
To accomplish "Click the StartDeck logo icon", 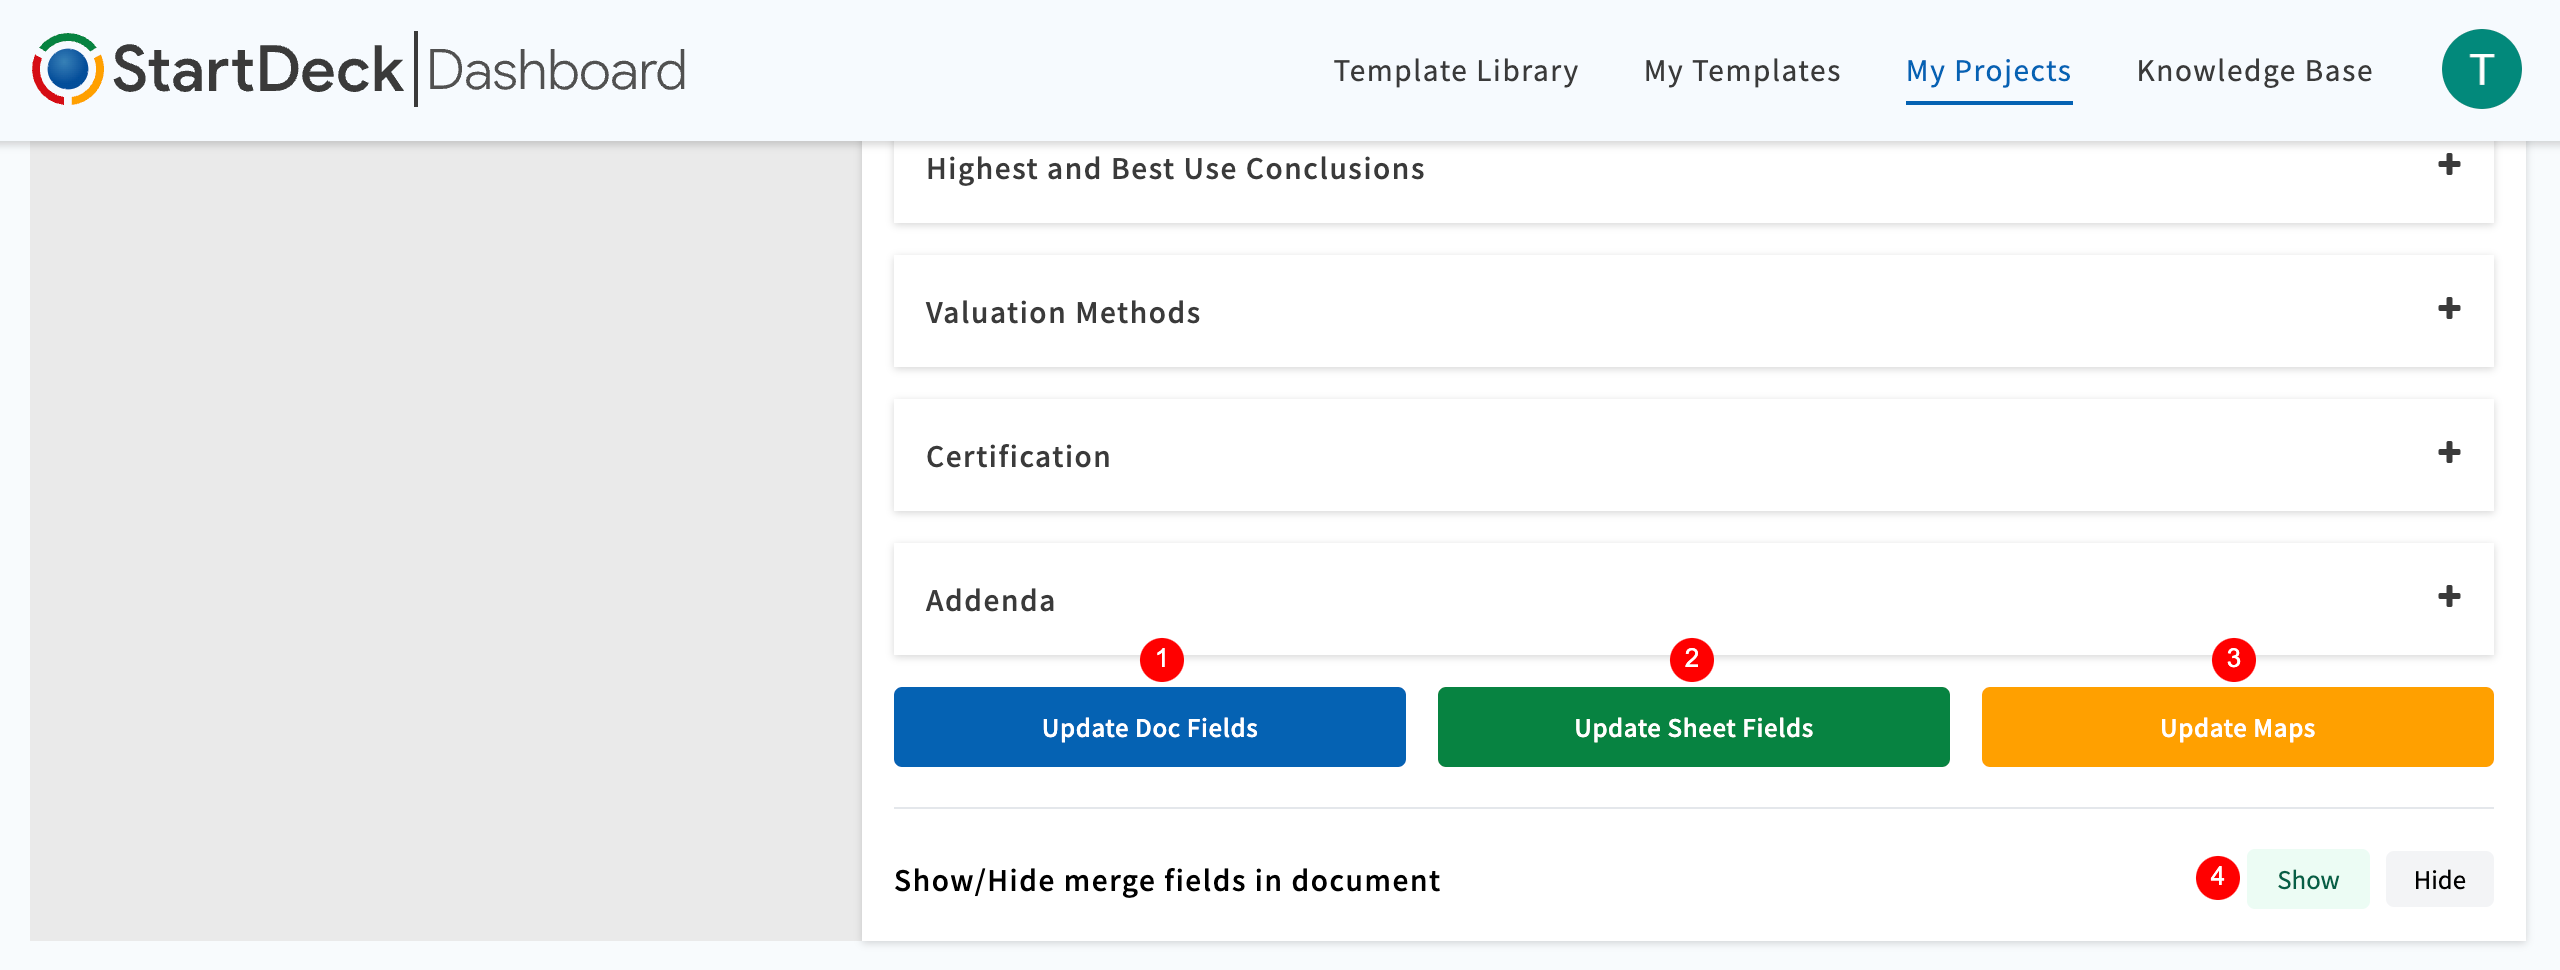I will [67, 70].
